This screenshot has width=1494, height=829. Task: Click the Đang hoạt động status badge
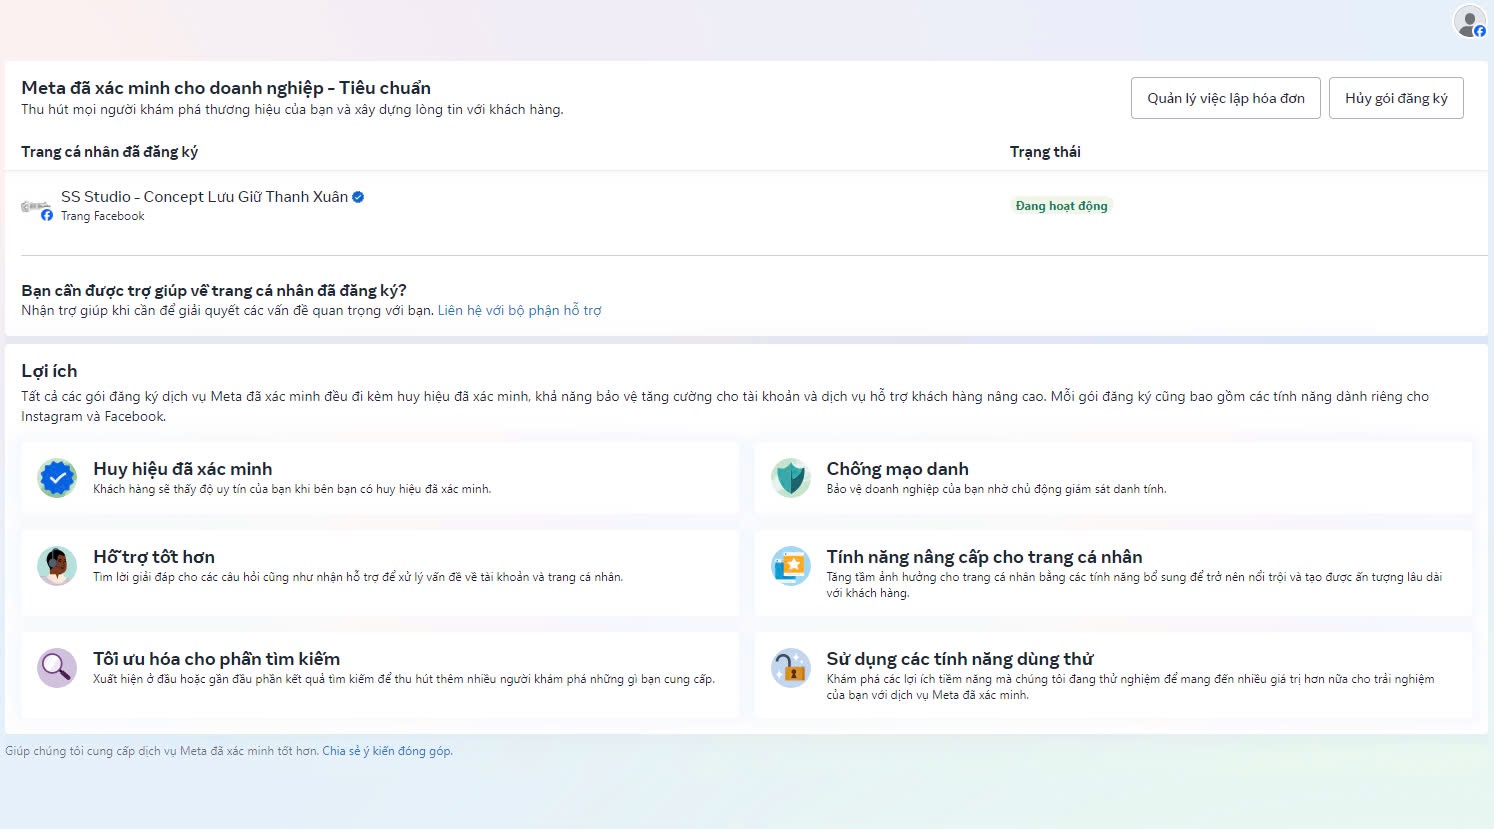1061,206
